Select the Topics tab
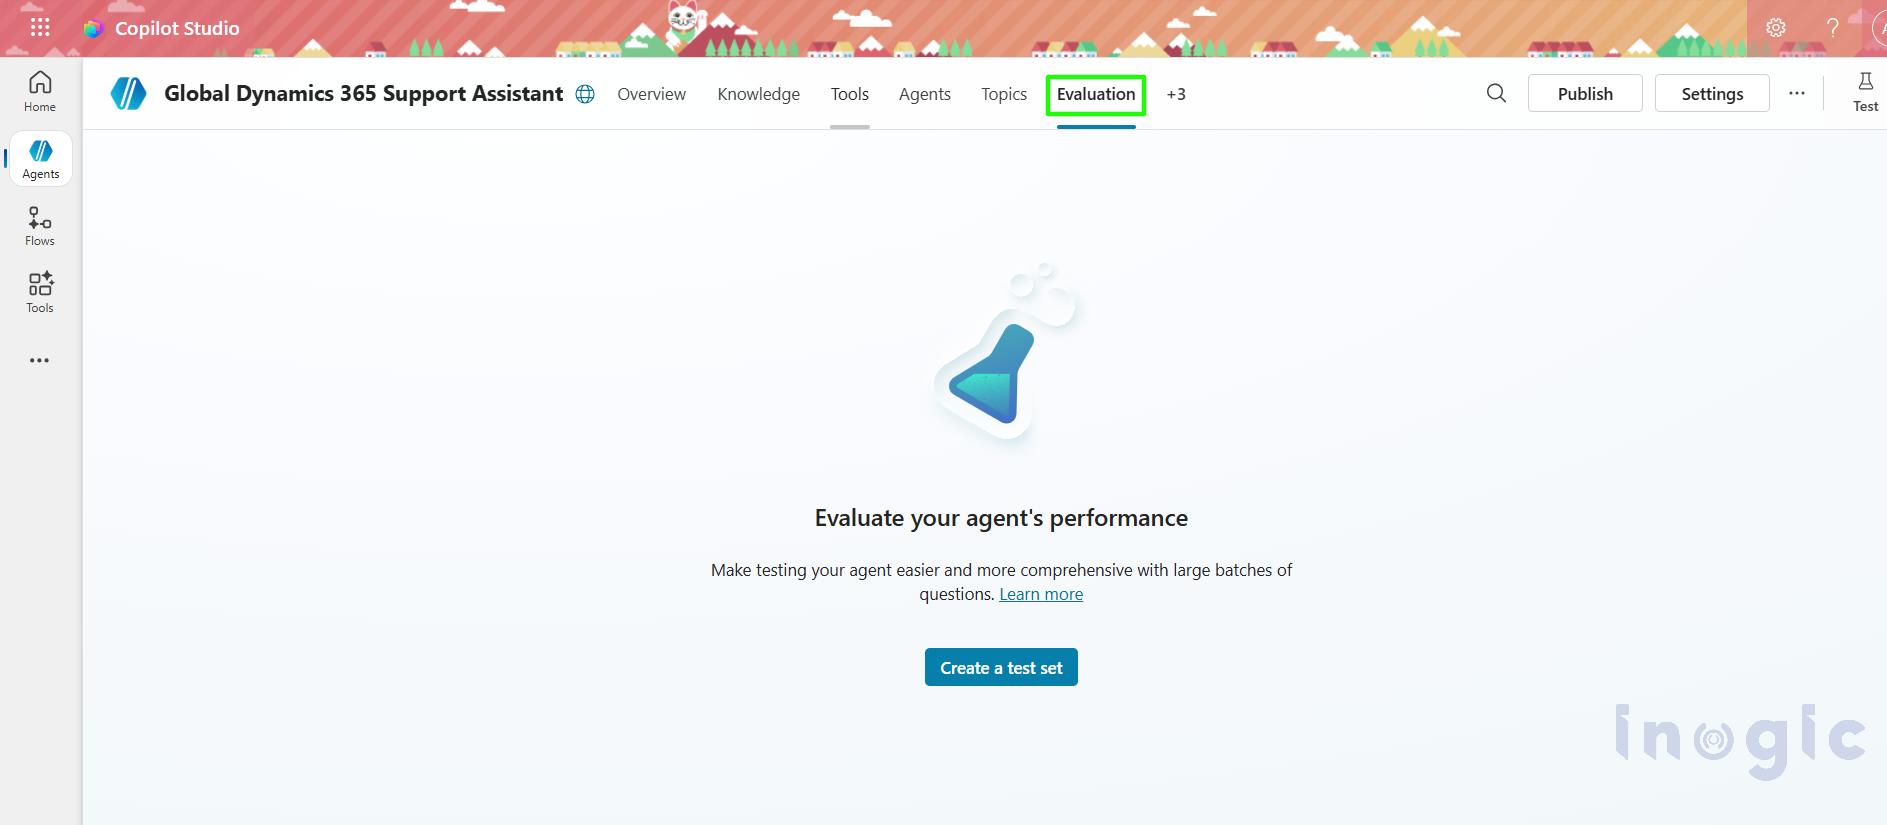Screen dimensions: 1887x825 coord(1003,94)
